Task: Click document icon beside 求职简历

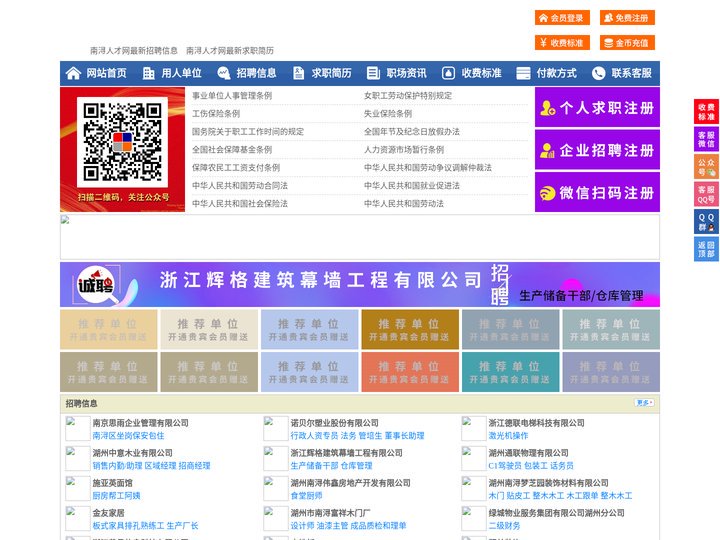Action: (298, 73)
